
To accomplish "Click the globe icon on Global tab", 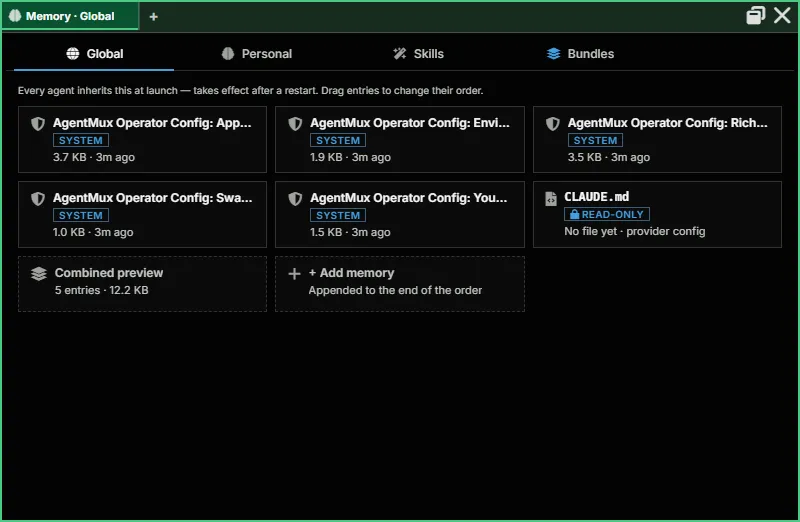I will pos(73,54).
